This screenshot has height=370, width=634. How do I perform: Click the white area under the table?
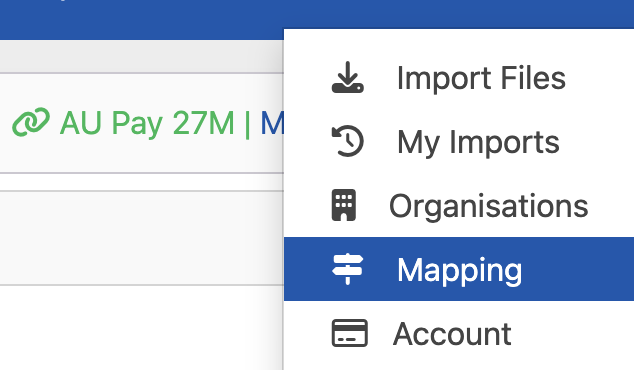click(142, 328)
